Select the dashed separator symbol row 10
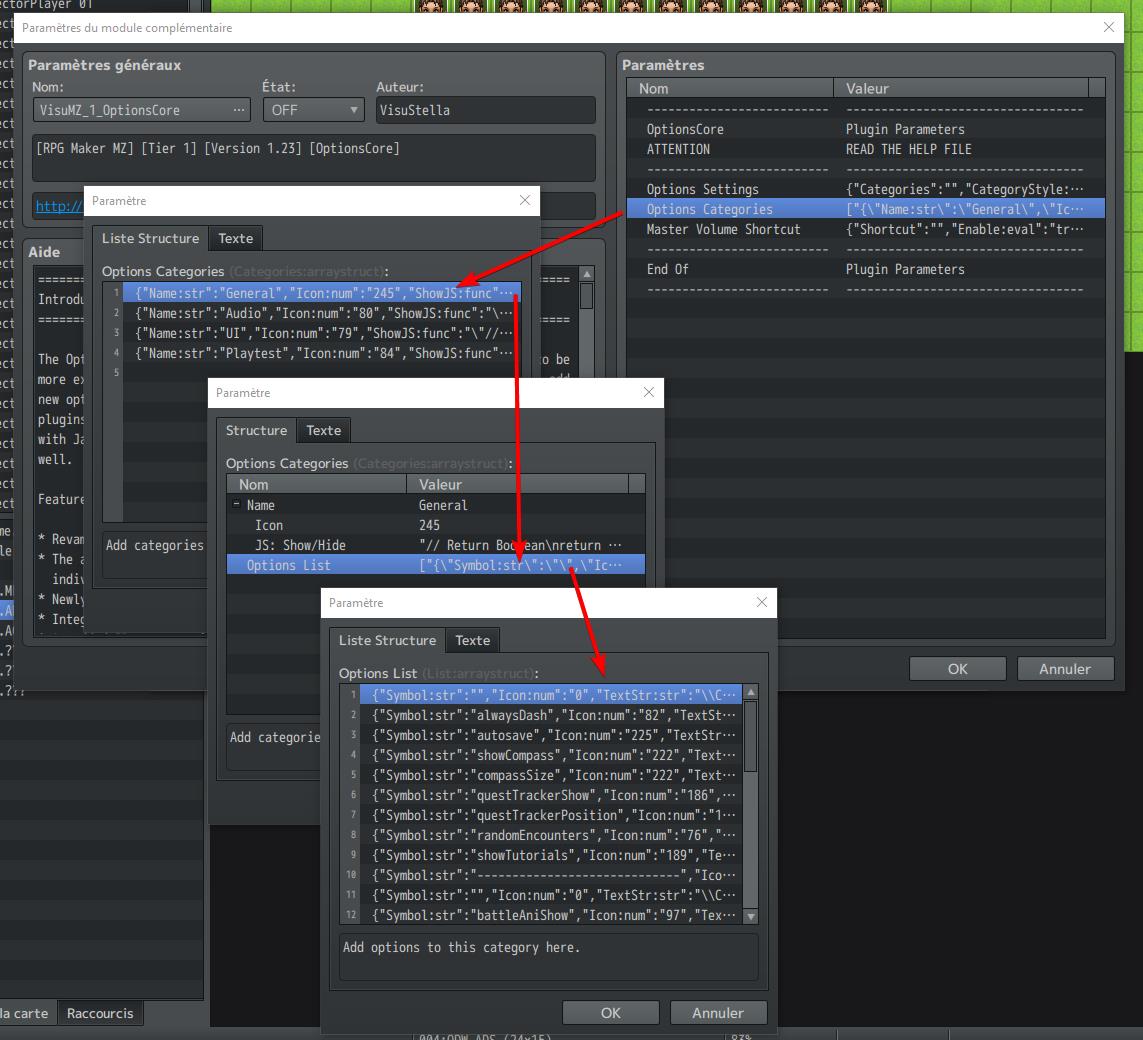 coord(551,875)
